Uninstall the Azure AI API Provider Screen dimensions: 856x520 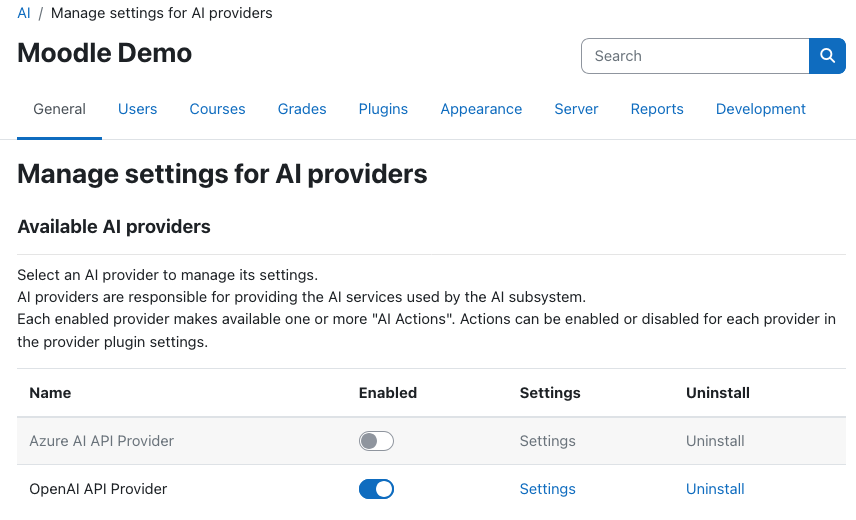tap(715, 441)
